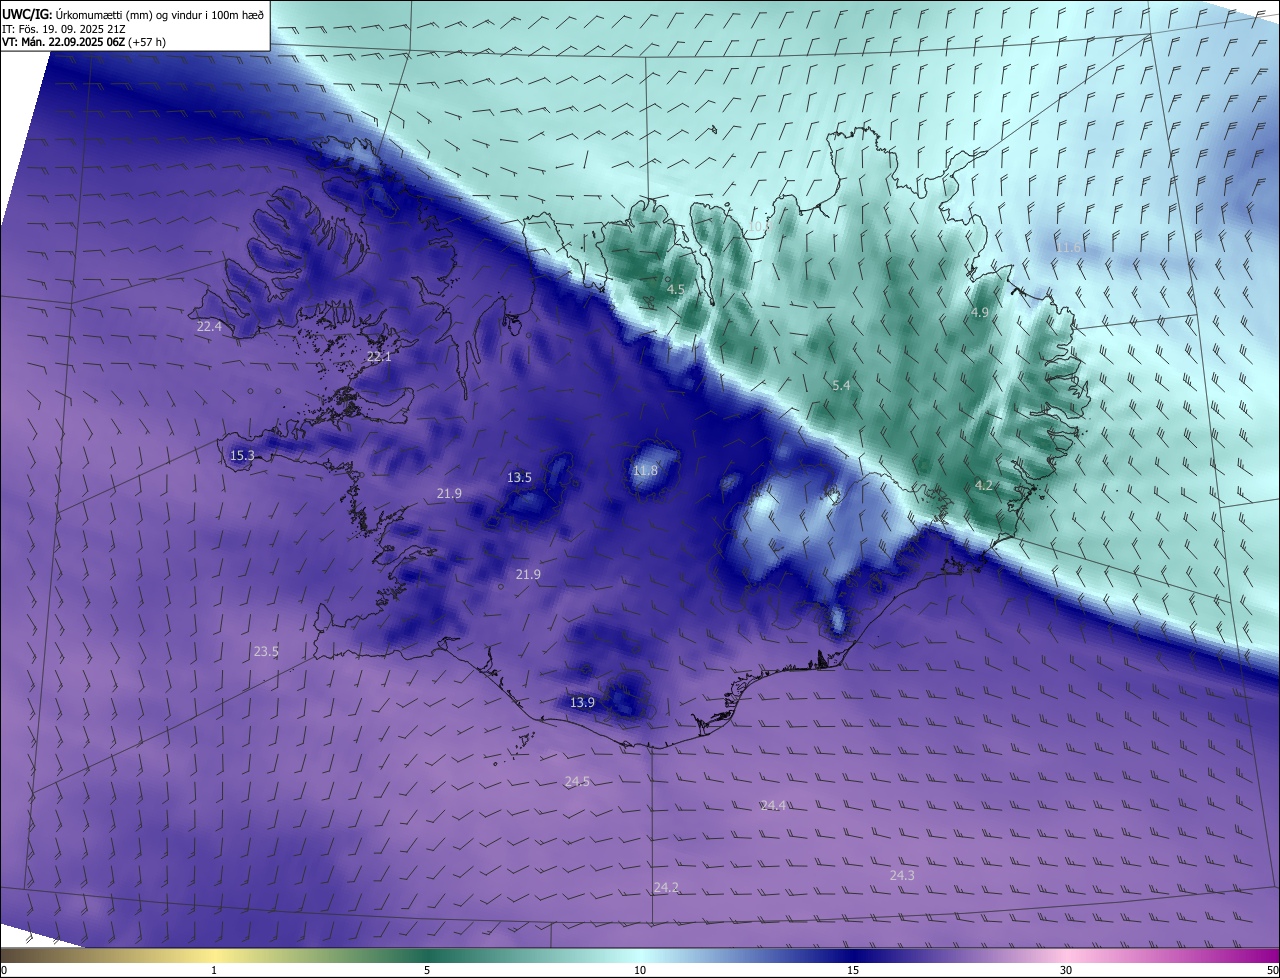Click the 4.2 value label on the map

click(x=984, y=485)
